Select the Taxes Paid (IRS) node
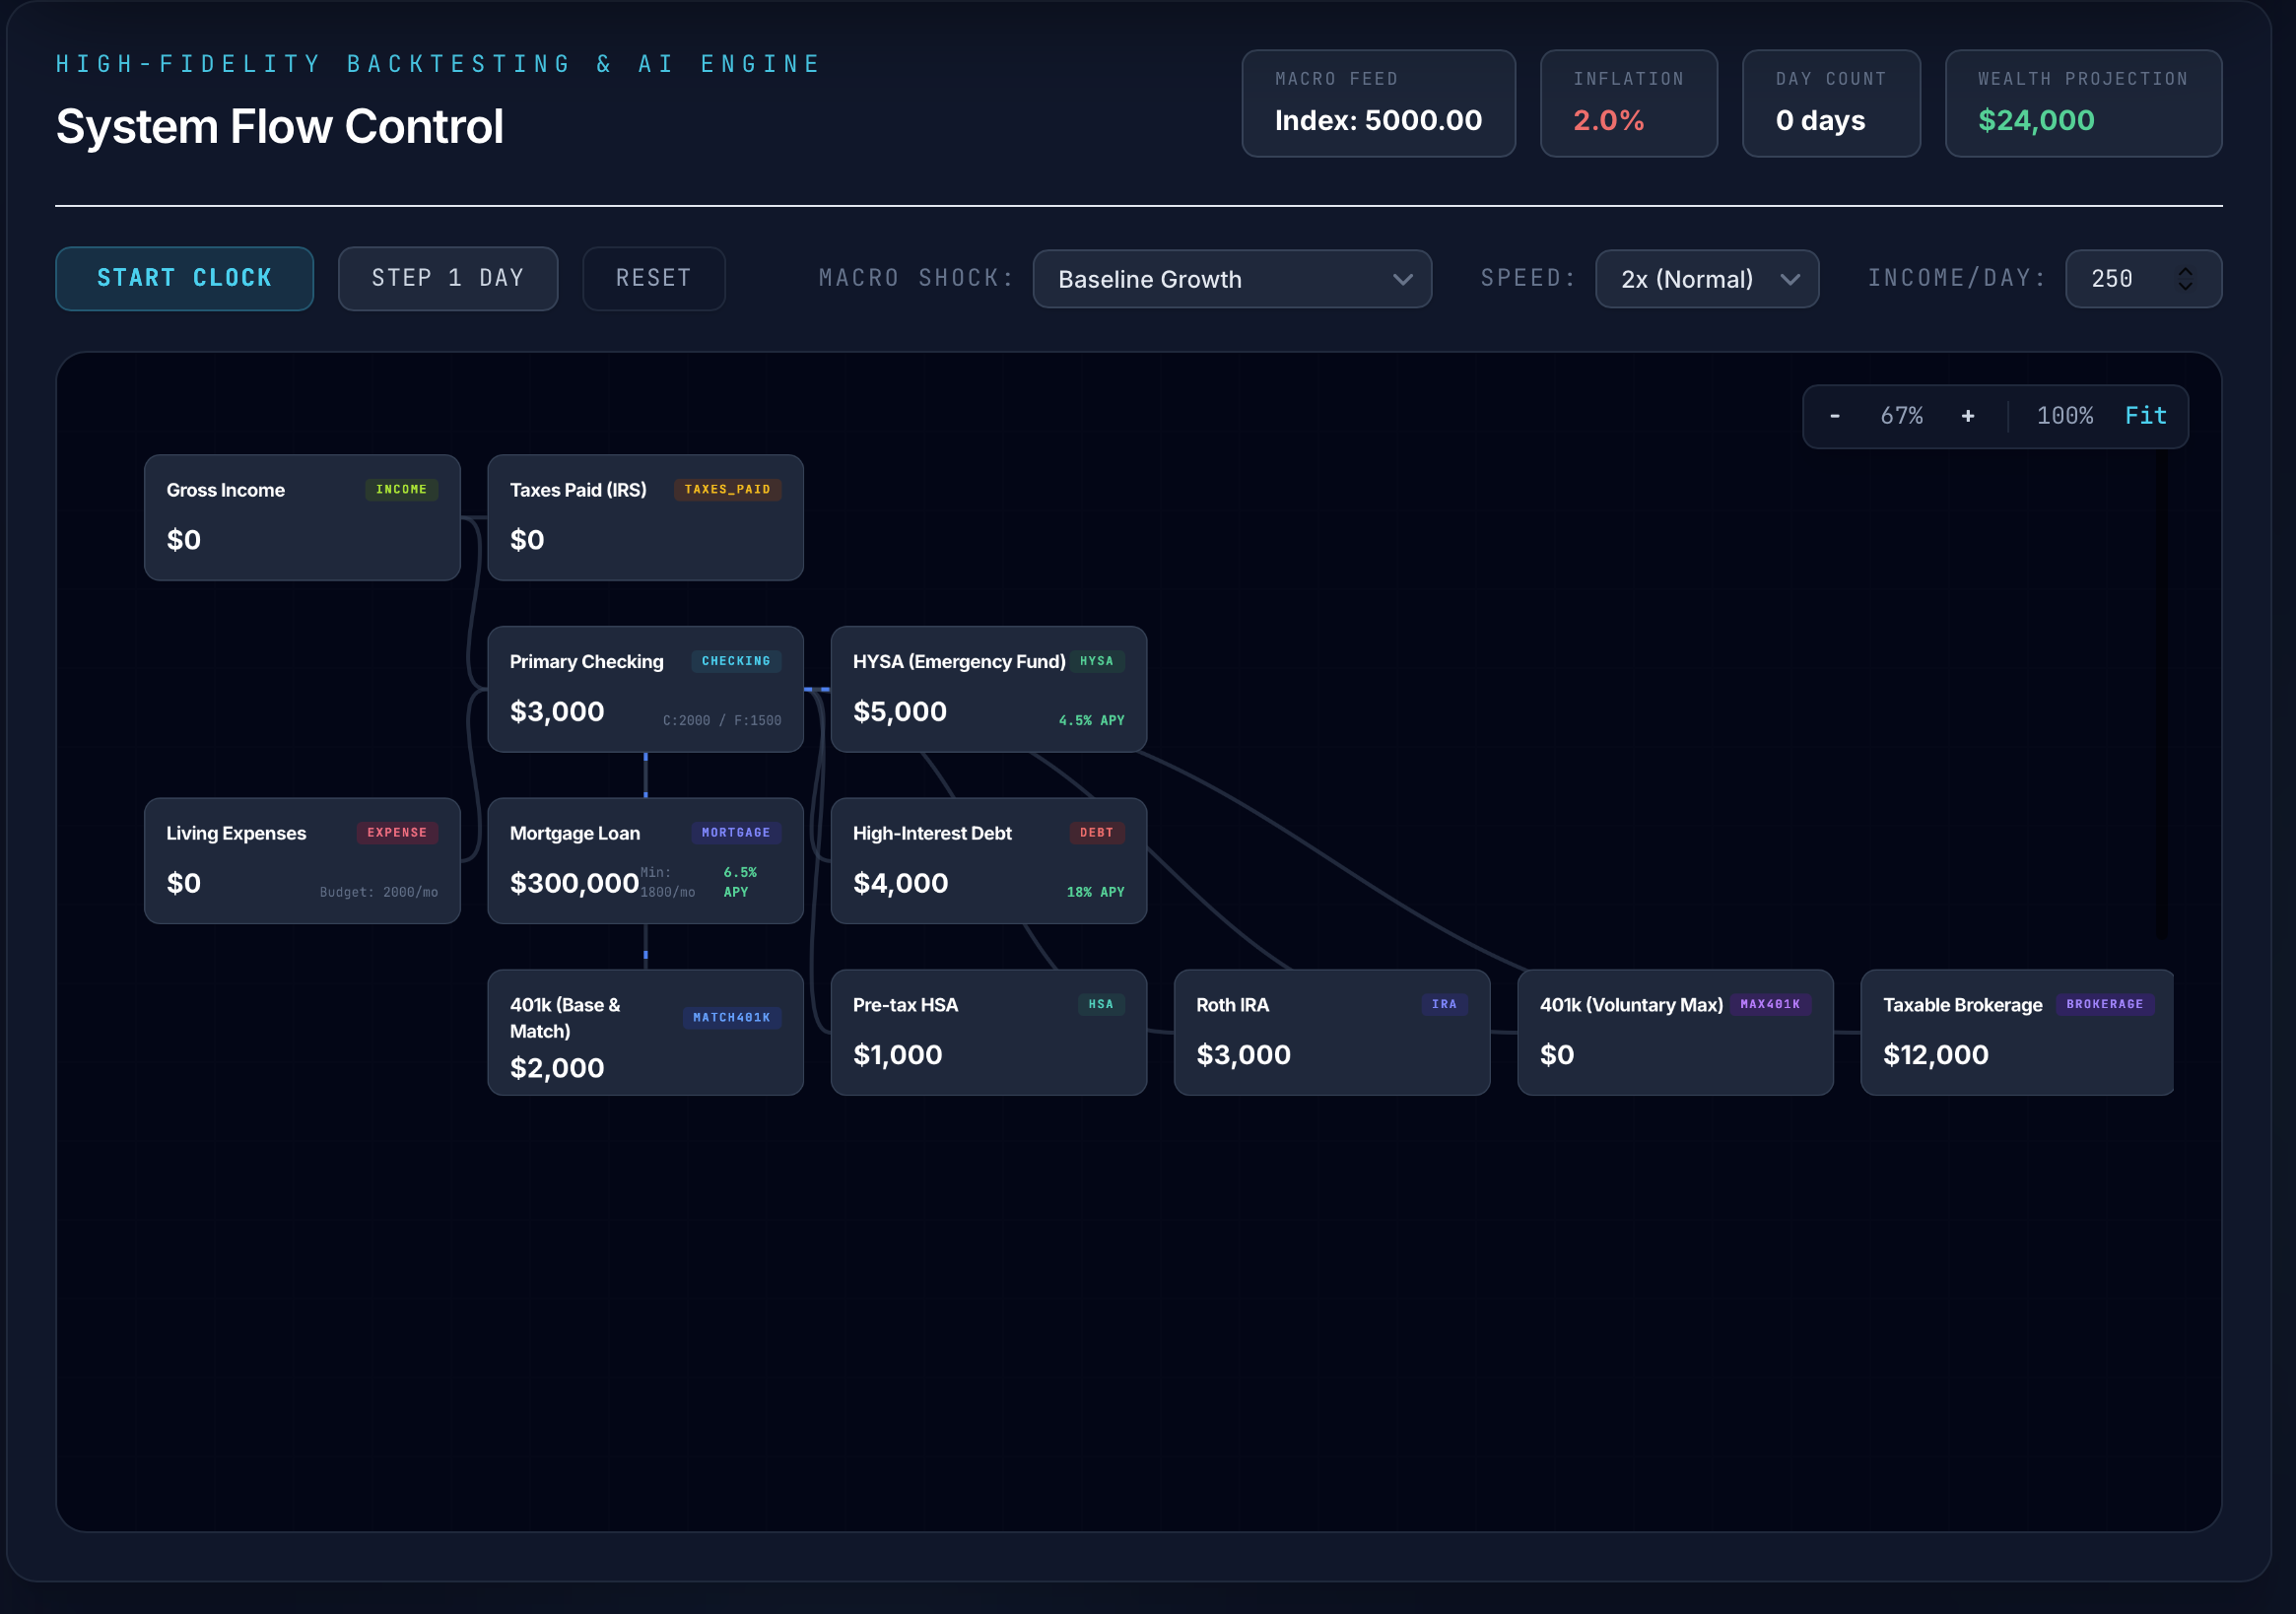This screenshot has width=2296, height=1614. click(x=645, y=518)
